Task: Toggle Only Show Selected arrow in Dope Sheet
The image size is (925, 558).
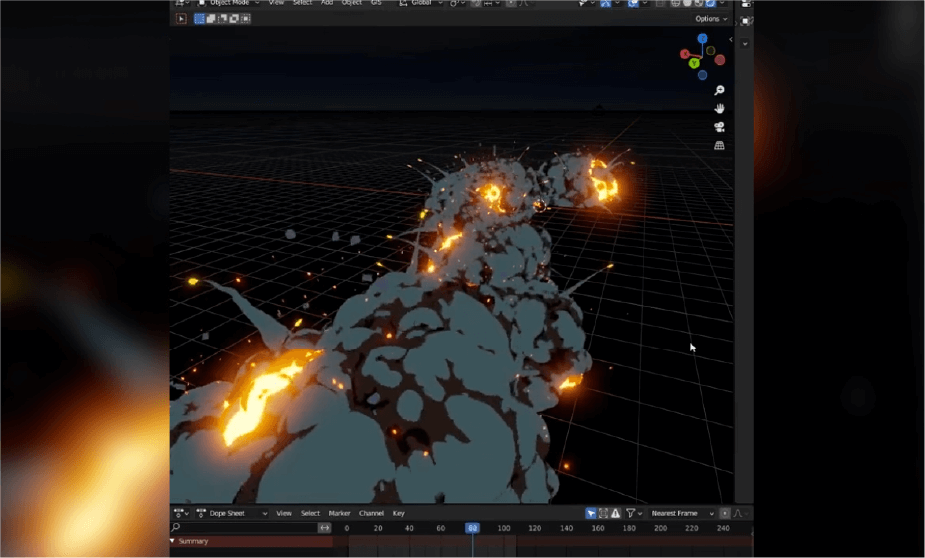Action: (591, 513)
